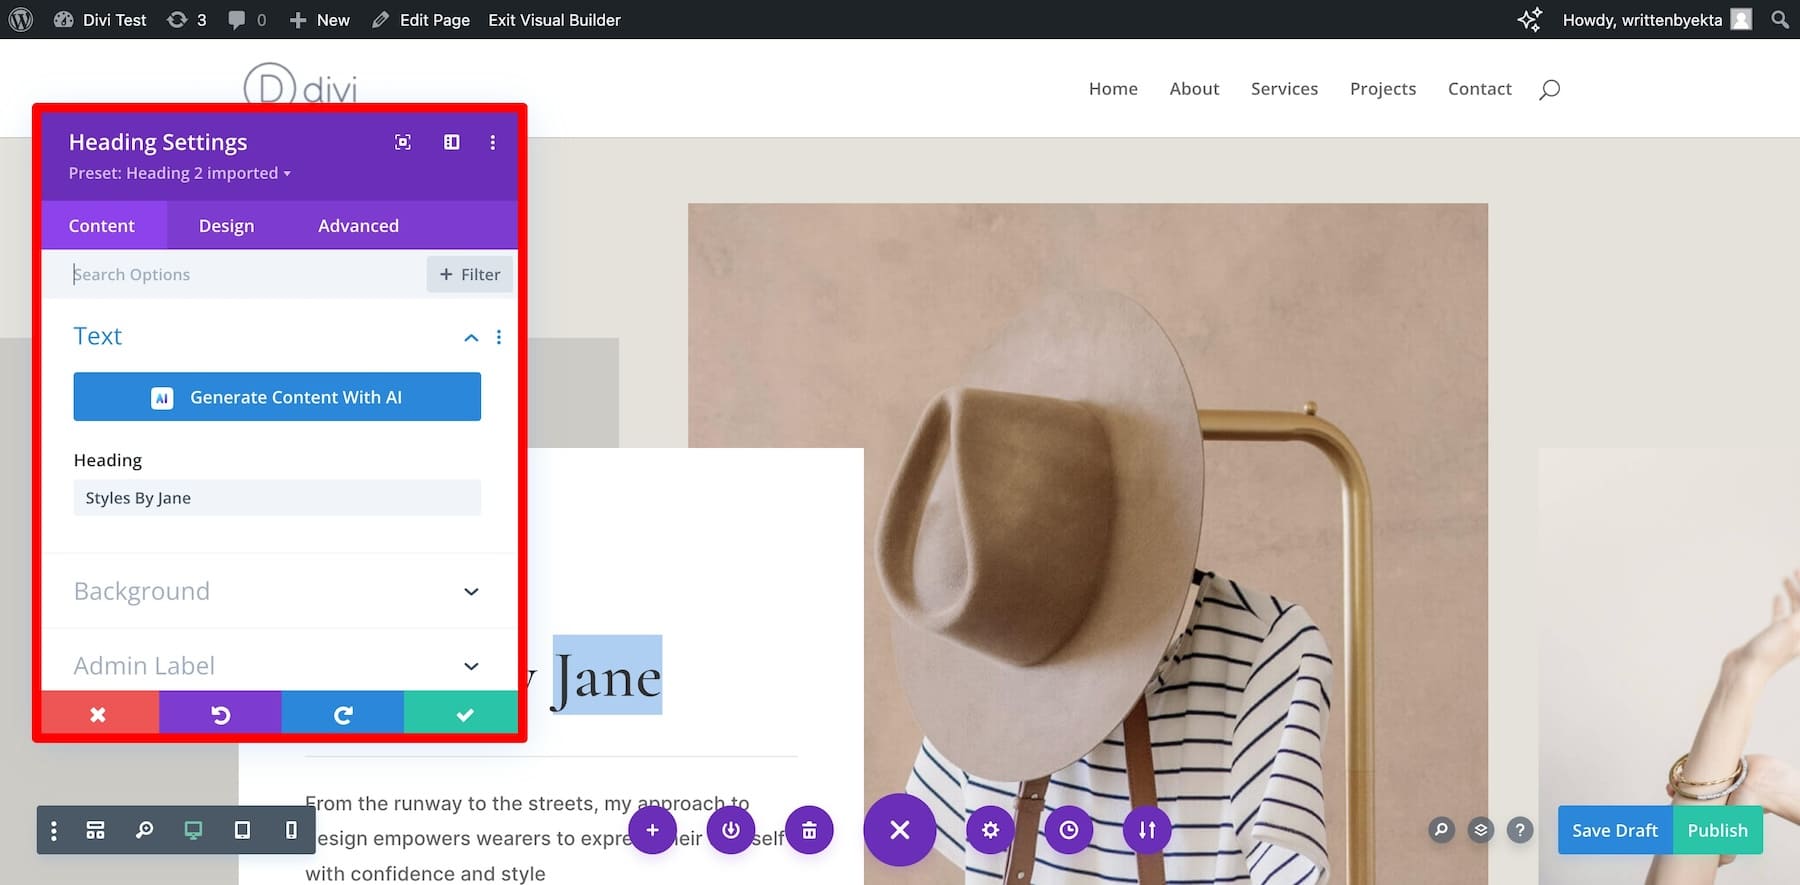Click the Divi logo
1800x885 pixels.
[300, 85]
